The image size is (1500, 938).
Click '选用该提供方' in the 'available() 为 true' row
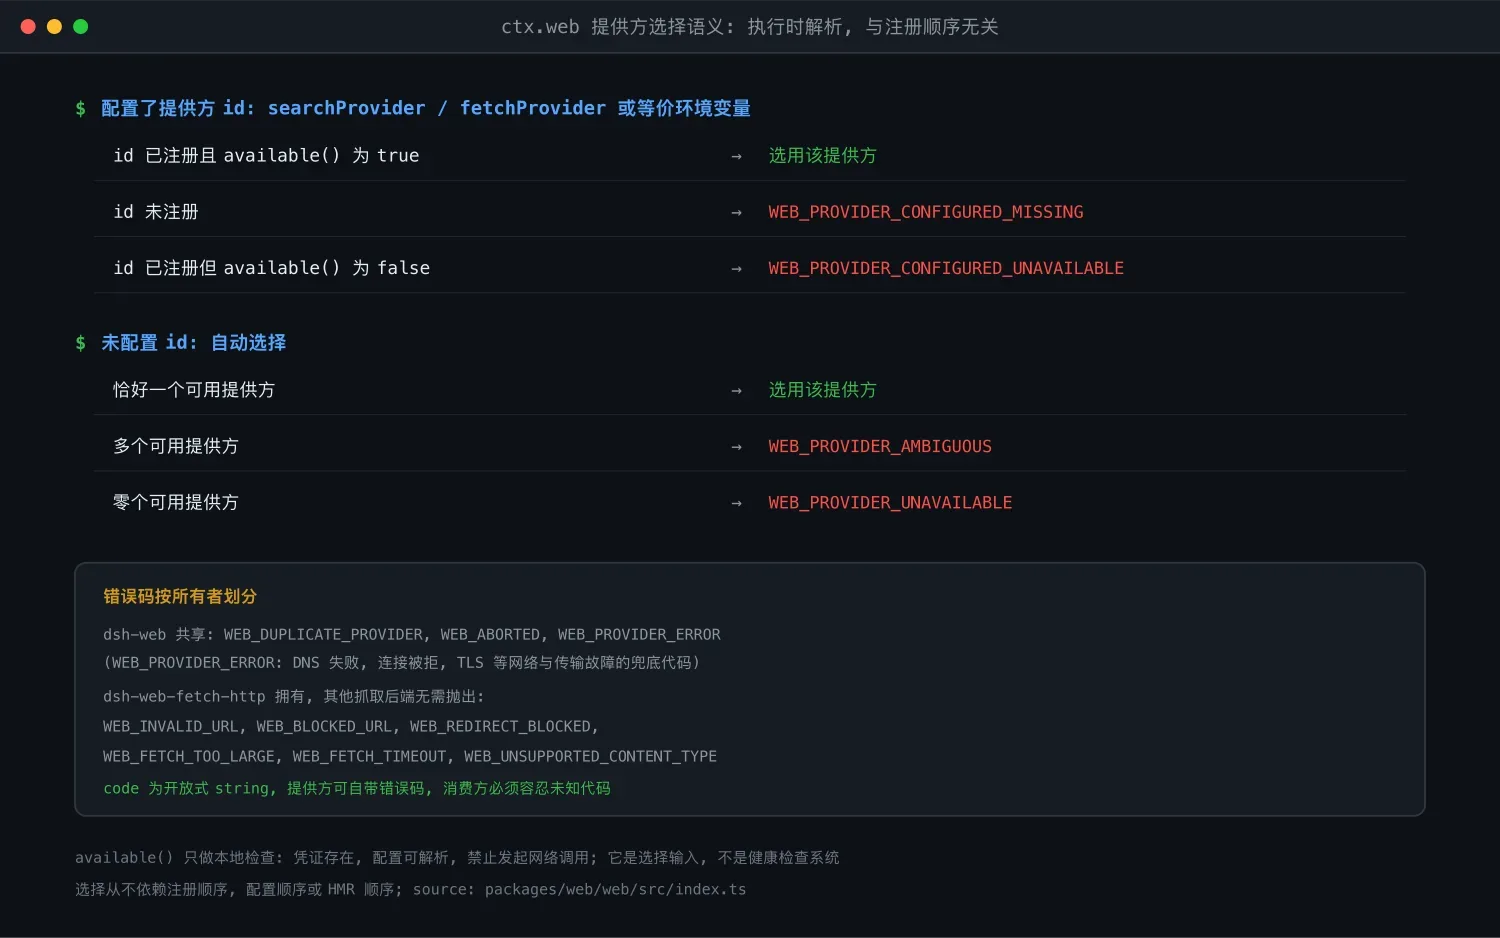[822, 155]
